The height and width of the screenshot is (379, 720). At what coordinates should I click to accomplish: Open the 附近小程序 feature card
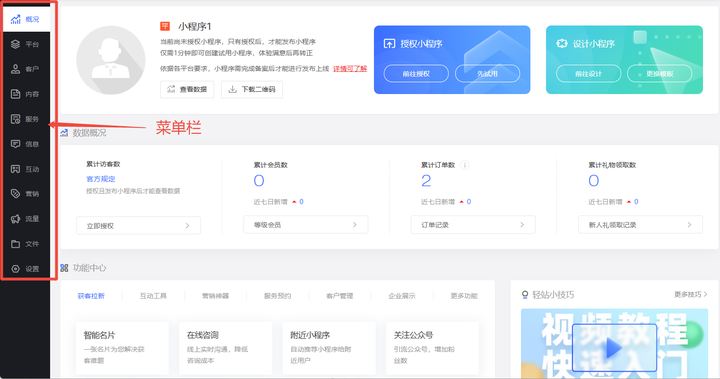329,348
